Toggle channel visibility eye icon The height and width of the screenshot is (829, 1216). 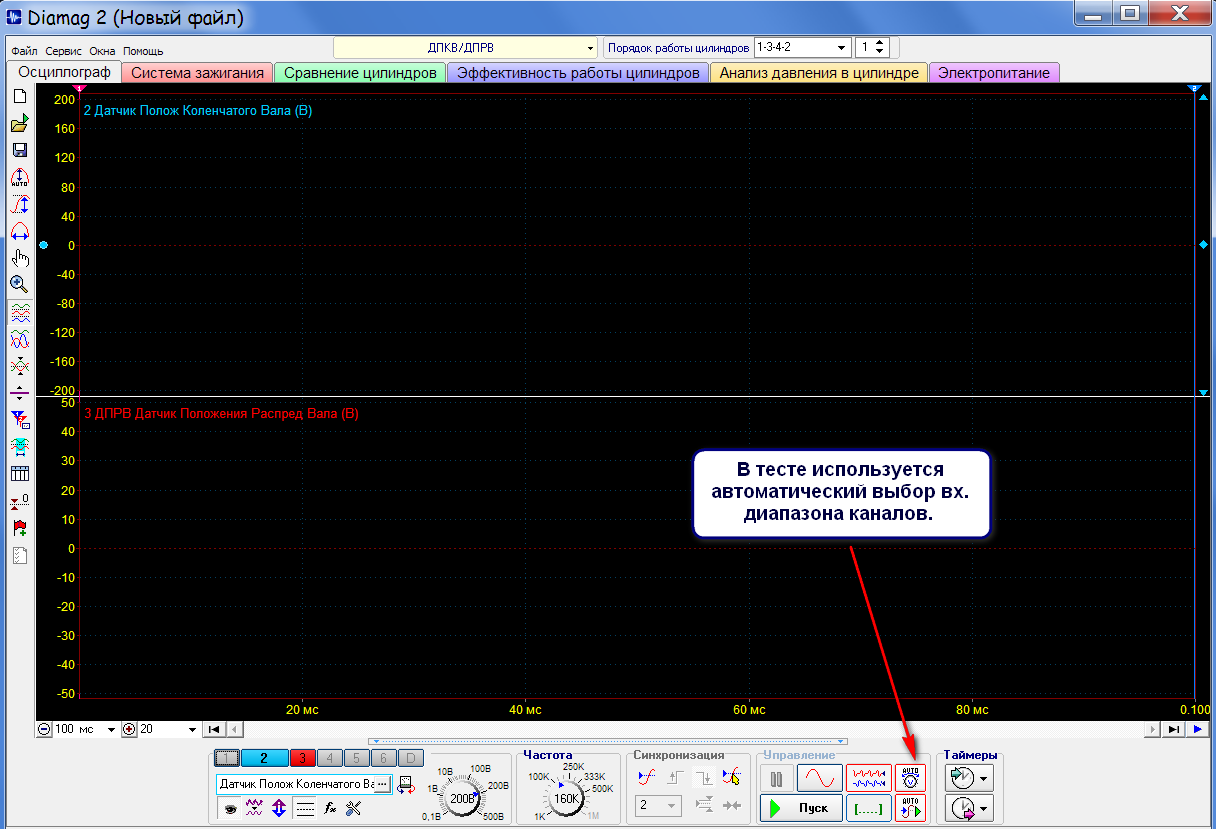coord(230,808)
